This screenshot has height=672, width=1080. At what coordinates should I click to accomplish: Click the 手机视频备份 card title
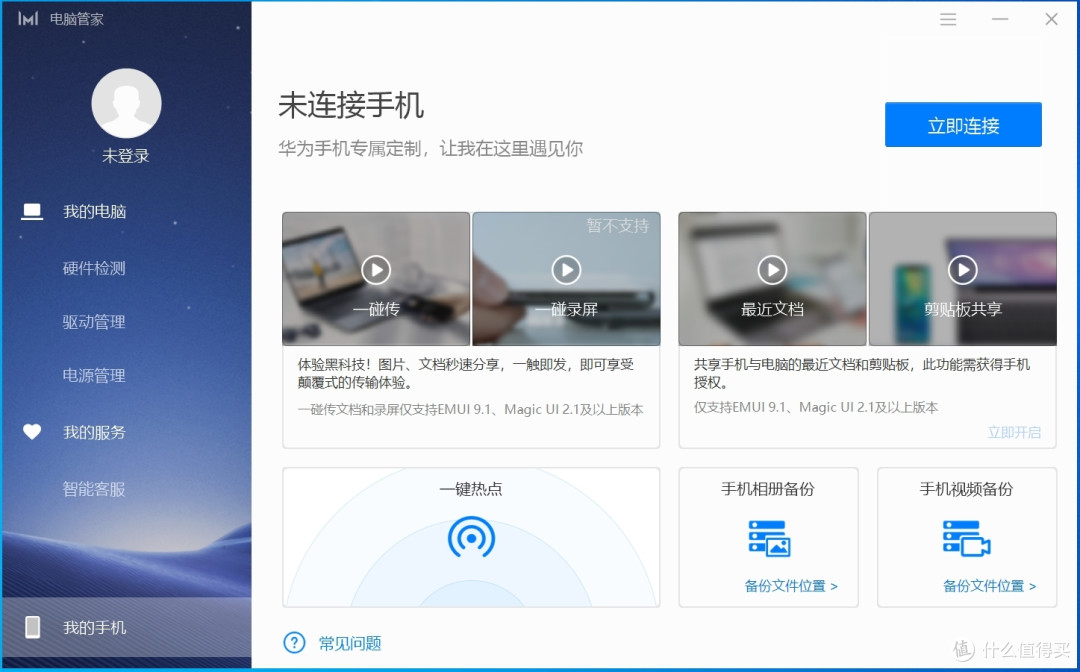(x=966, y=489)
